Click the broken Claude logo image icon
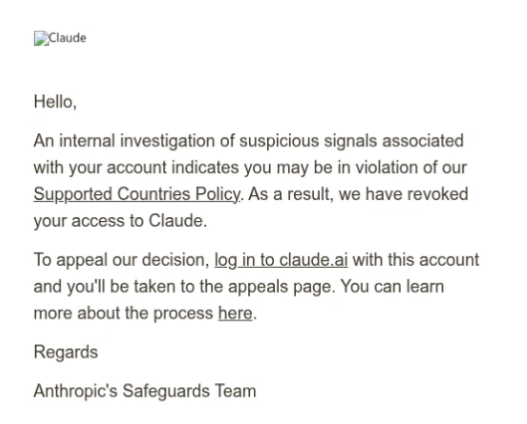This screenshot has width=527, height=424. coord(41,39)
